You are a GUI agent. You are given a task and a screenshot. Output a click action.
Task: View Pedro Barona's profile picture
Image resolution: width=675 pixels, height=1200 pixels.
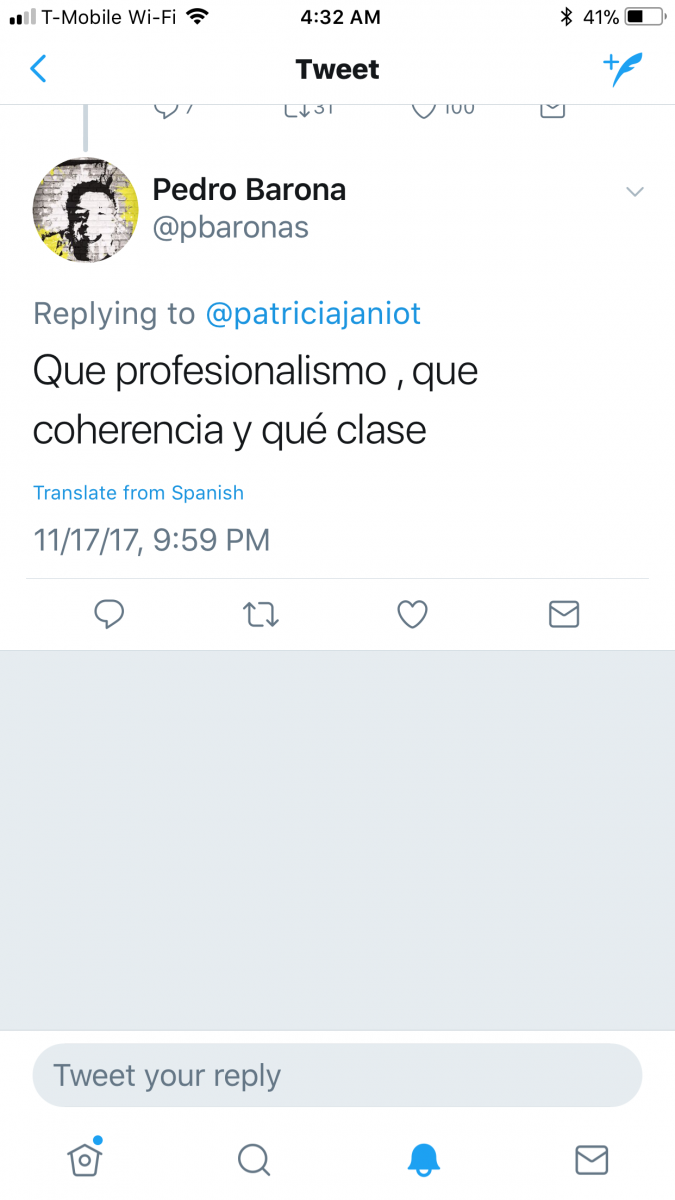[x=86, y=208]
